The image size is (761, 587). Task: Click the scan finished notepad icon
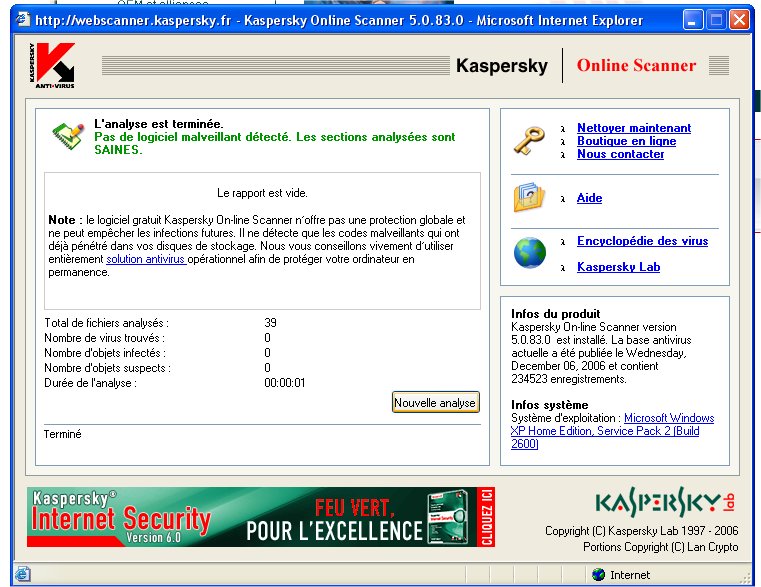pos(68,136)
